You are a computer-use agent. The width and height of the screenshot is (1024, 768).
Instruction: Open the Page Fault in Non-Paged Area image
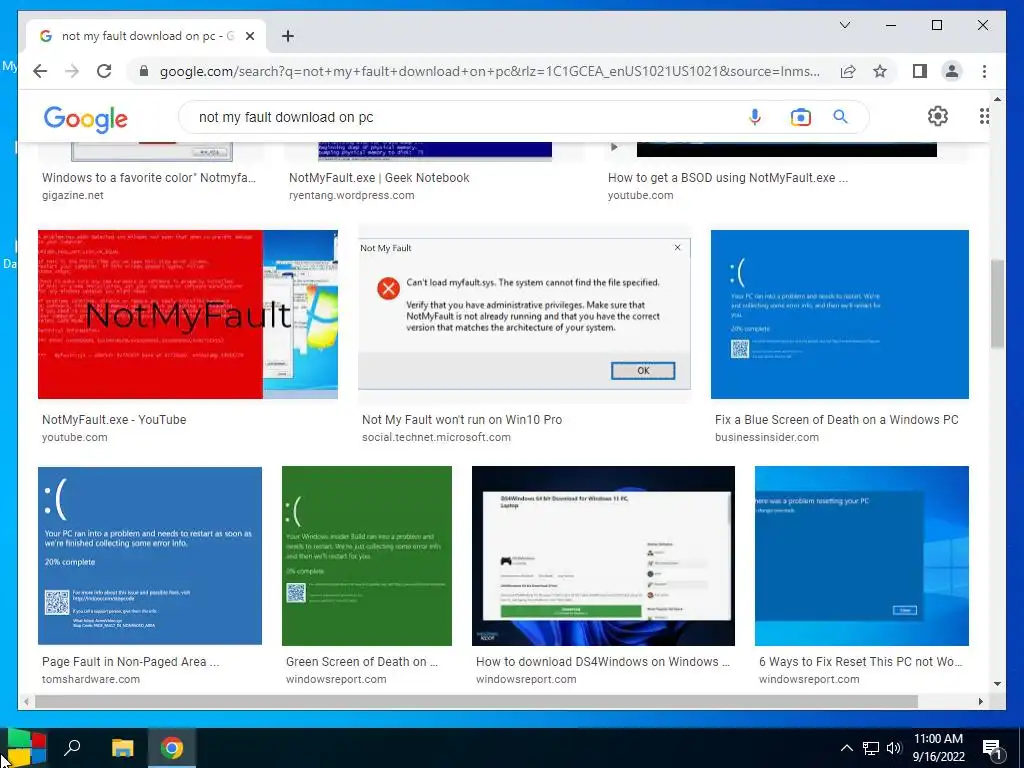[x=150, y=556]
